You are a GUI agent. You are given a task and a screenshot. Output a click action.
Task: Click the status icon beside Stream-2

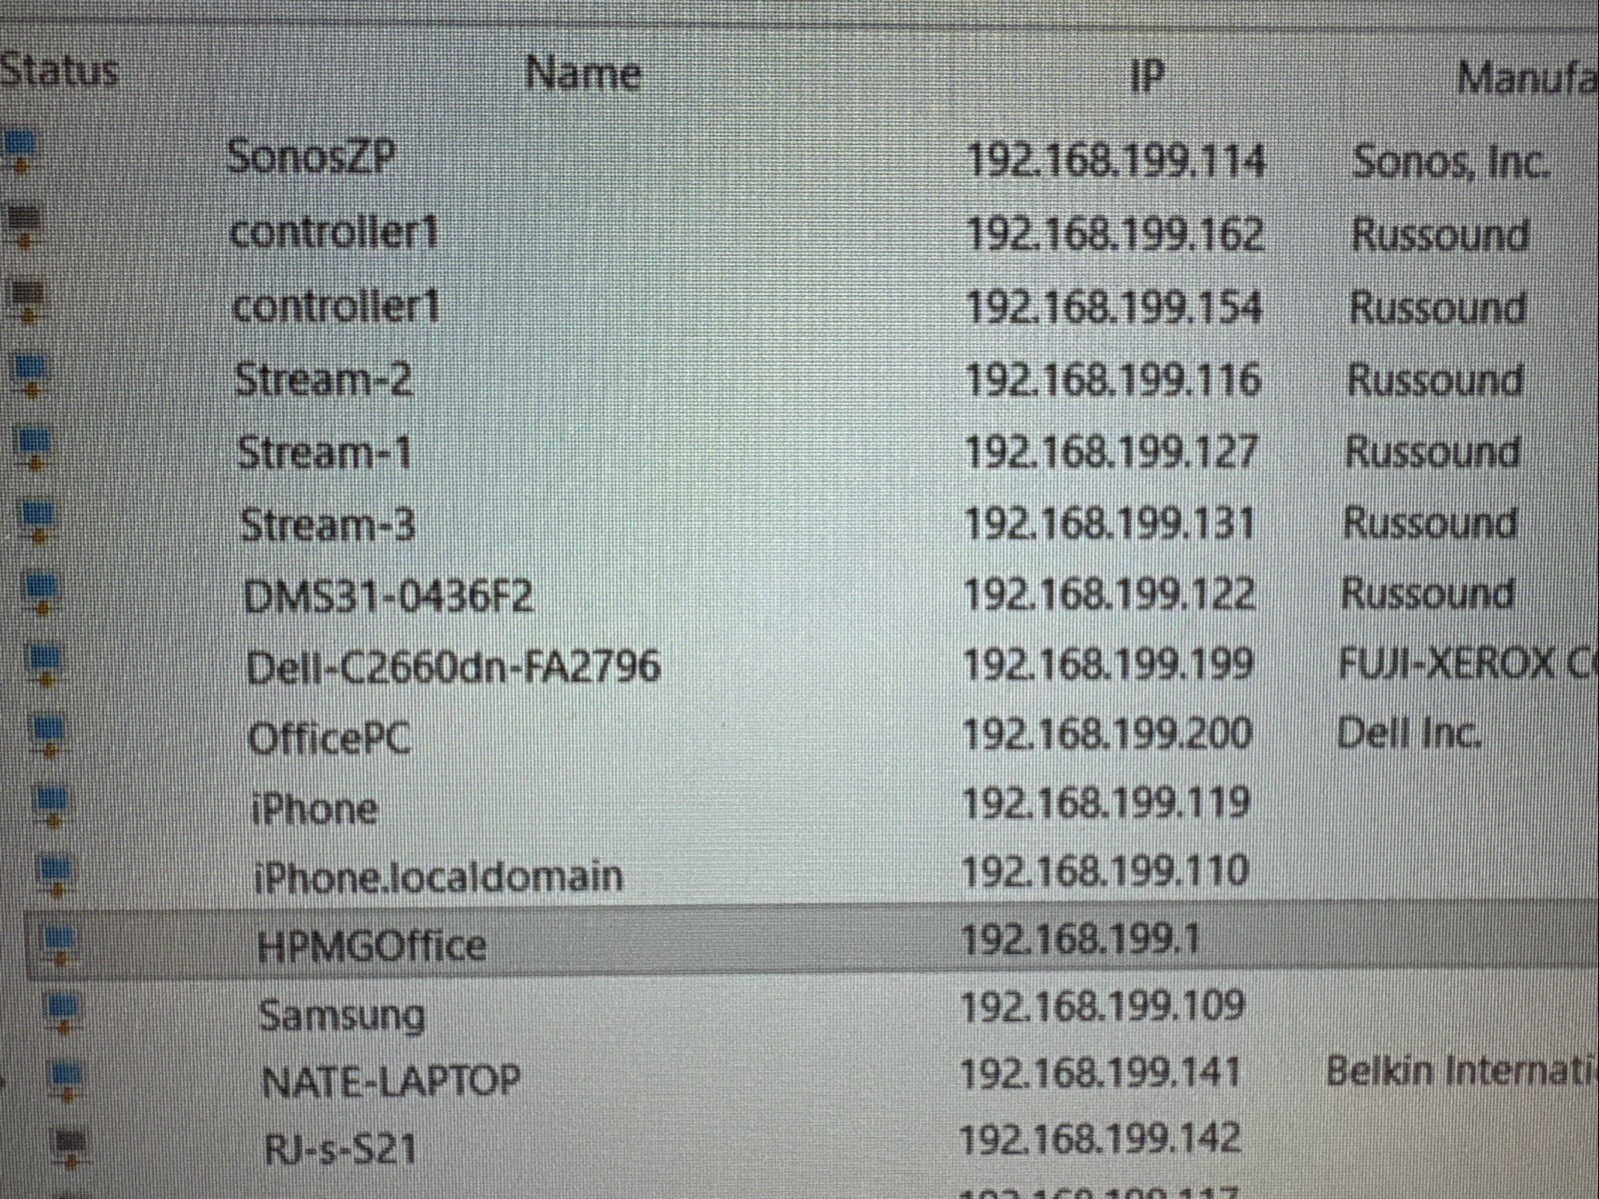click(32, 375)
